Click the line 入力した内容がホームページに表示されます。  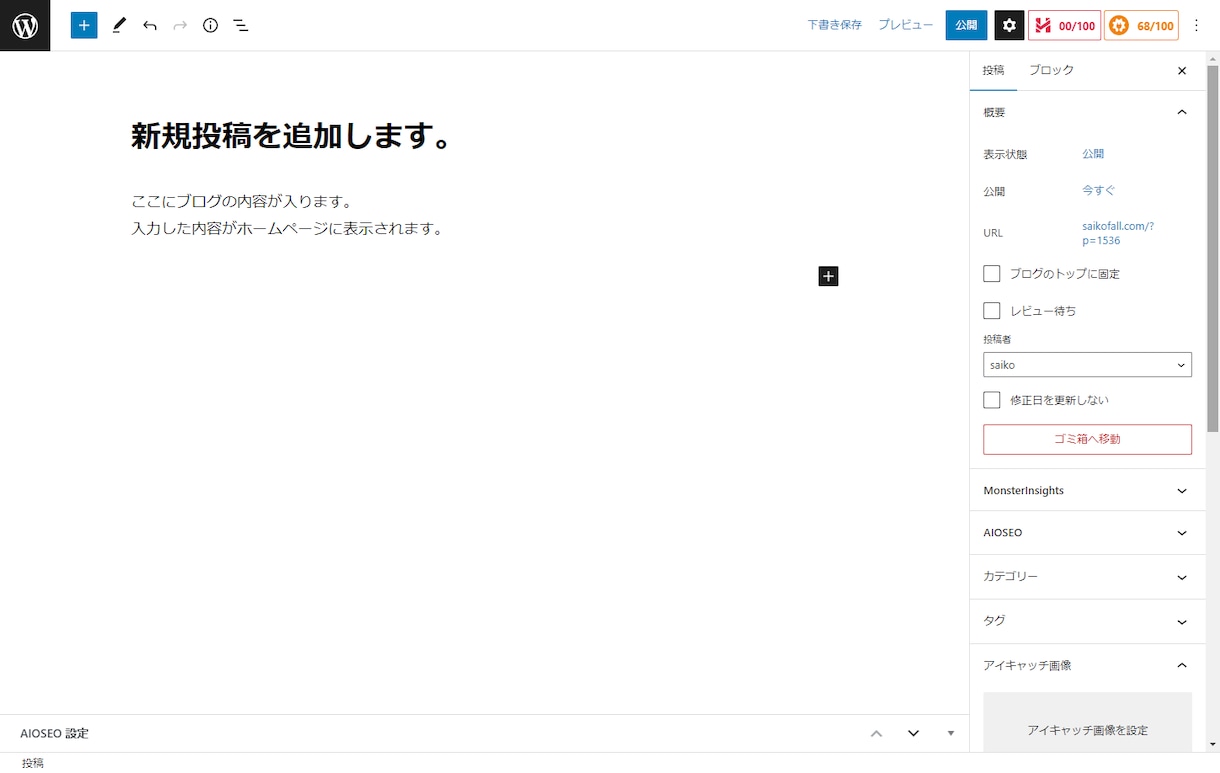pyautogui.click(x=287, y=228)
